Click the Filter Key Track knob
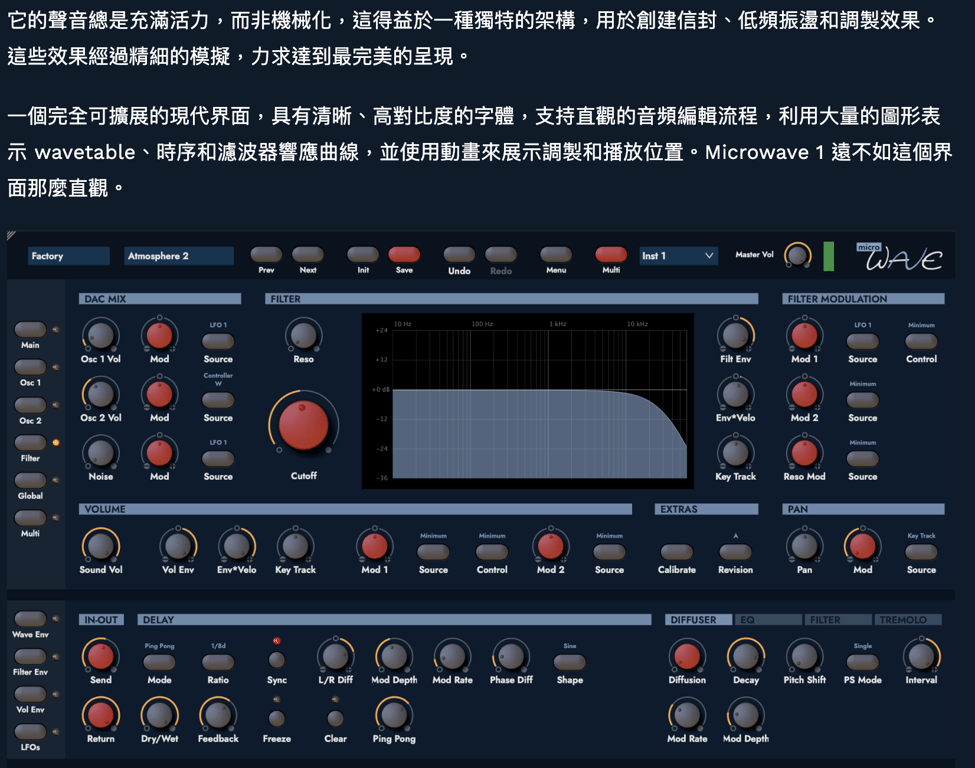This screenshot has width=975, height=768. (x=736, y=453)
